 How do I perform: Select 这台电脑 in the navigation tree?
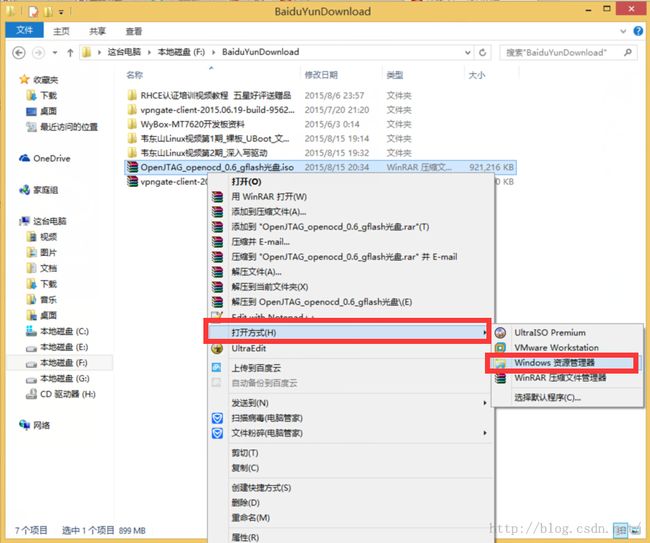43,221
